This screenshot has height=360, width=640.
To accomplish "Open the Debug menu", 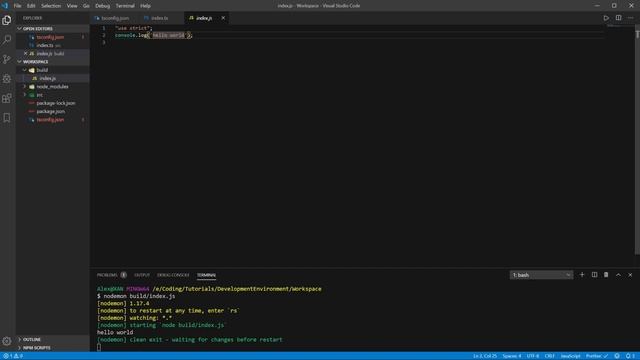I will pyautogui.click(x=102, y=6).
